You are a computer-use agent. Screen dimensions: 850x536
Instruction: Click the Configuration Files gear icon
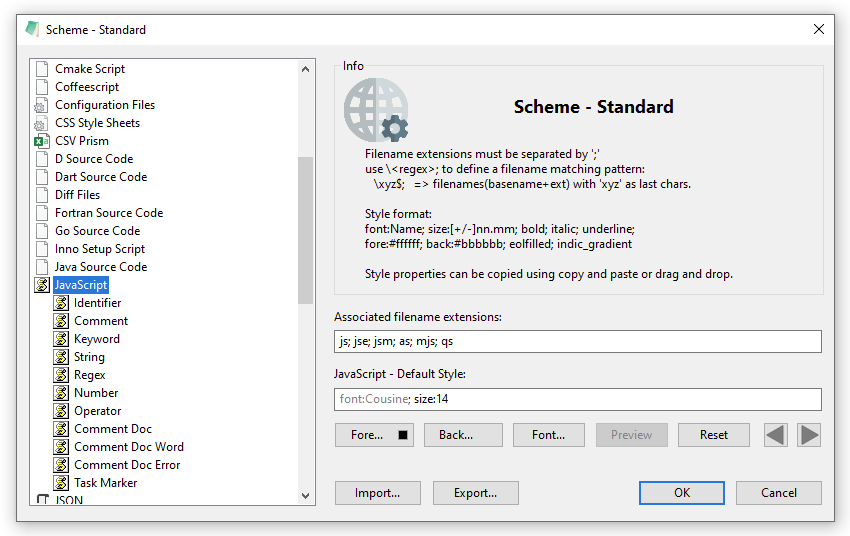(41, 105)
